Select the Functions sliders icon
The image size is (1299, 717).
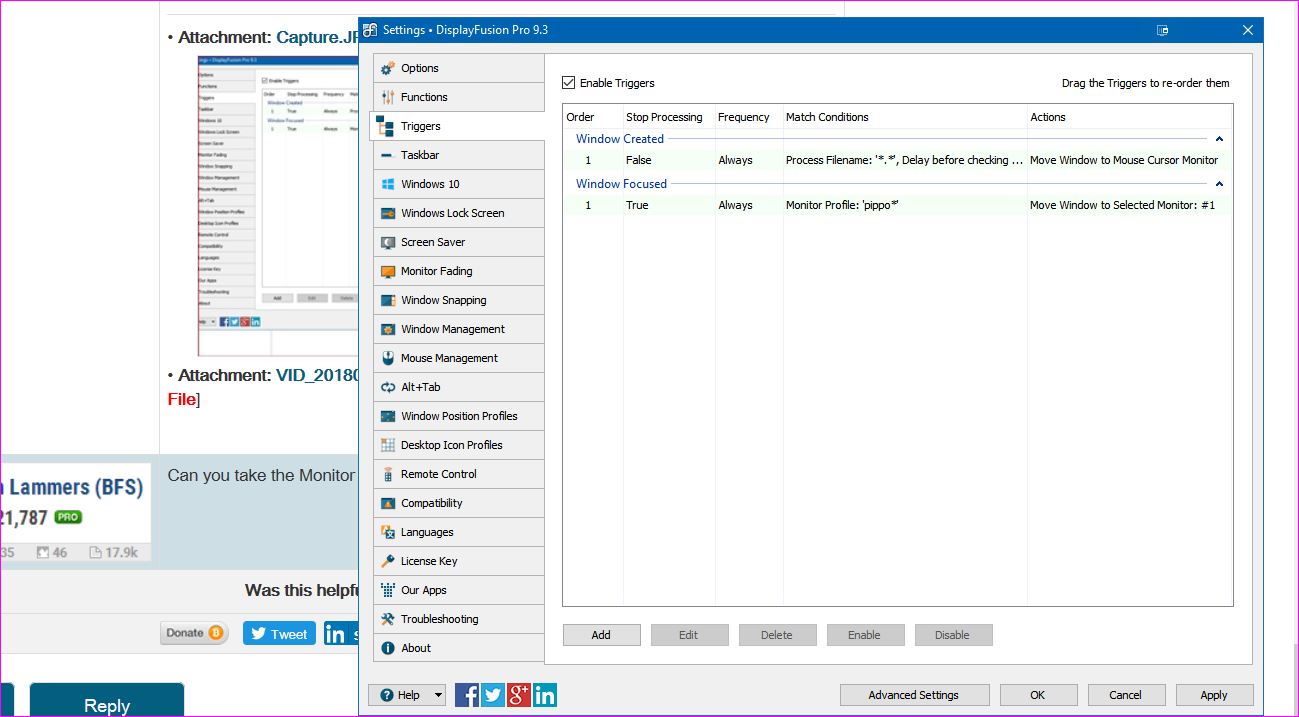tap(388, 97)
